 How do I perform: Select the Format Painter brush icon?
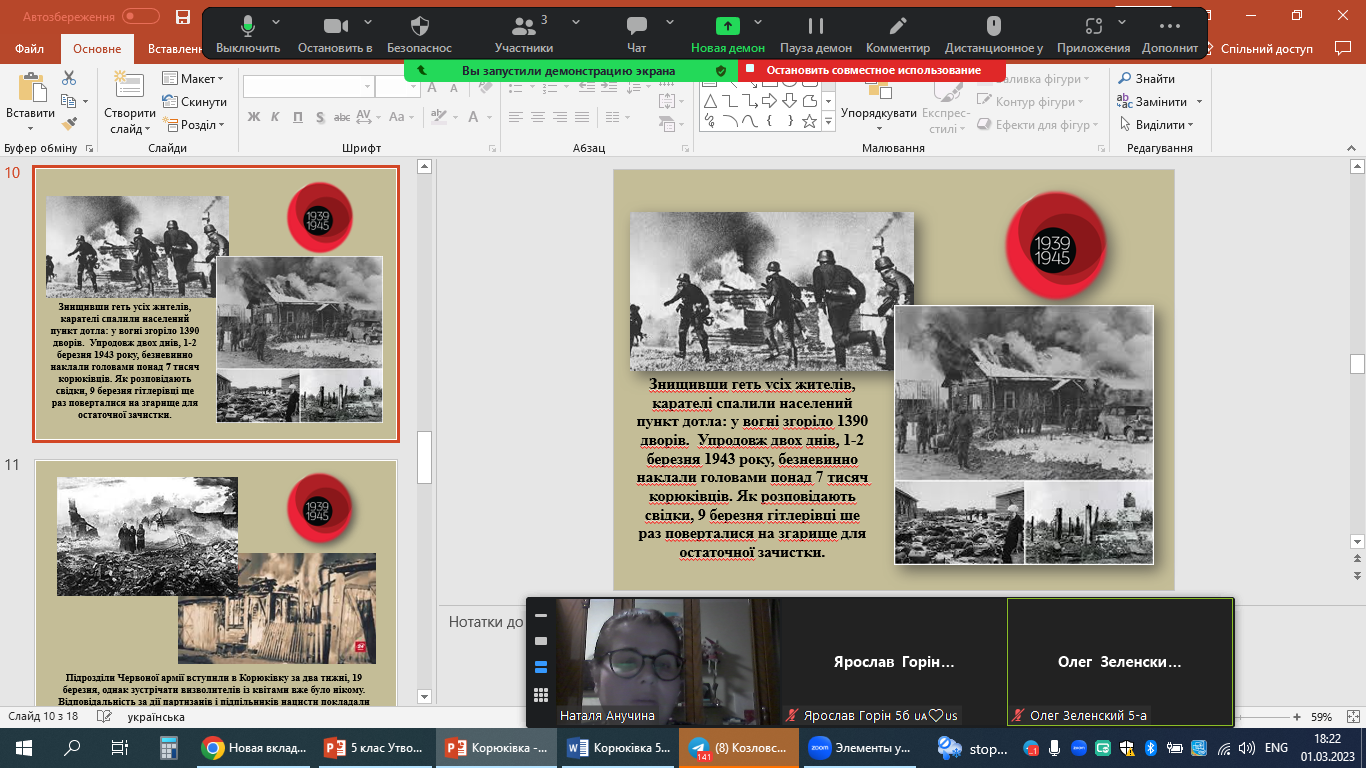pyautogui.click(x=69, y=124)
